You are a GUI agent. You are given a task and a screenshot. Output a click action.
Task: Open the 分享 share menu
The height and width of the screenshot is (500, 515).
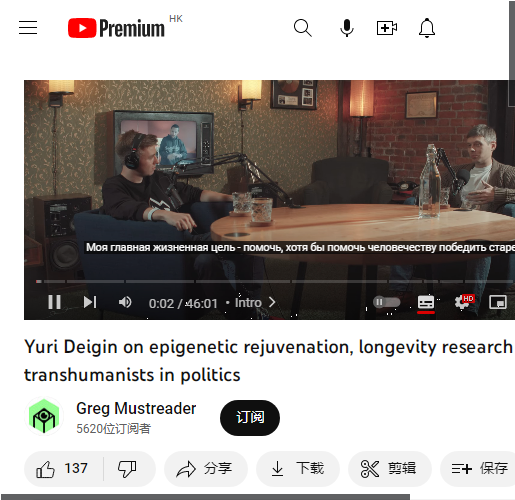(x=206, y=469)
